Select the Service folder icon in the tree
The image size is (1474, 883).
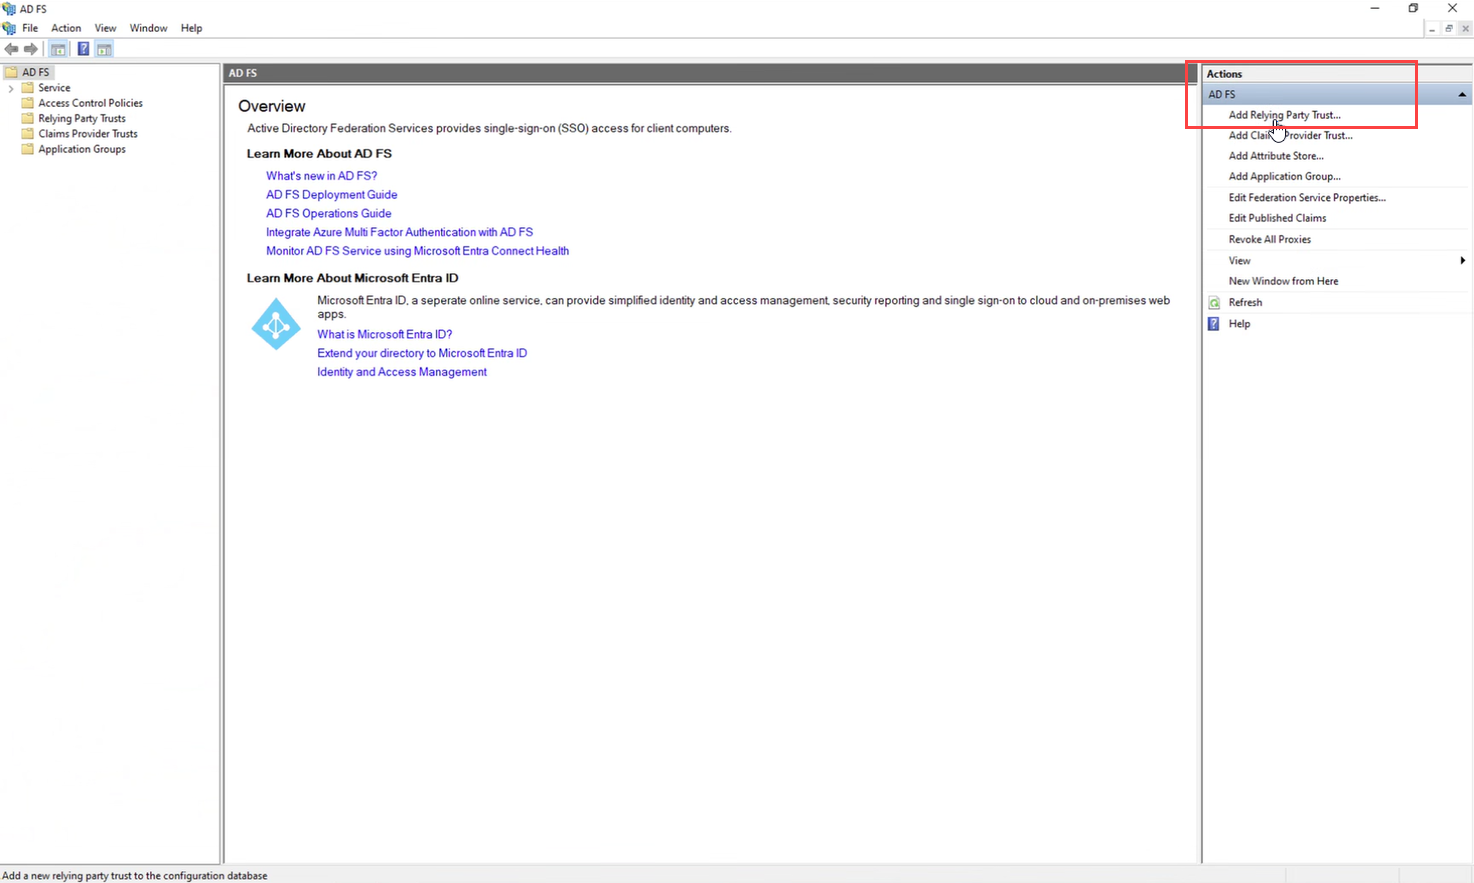28,88
